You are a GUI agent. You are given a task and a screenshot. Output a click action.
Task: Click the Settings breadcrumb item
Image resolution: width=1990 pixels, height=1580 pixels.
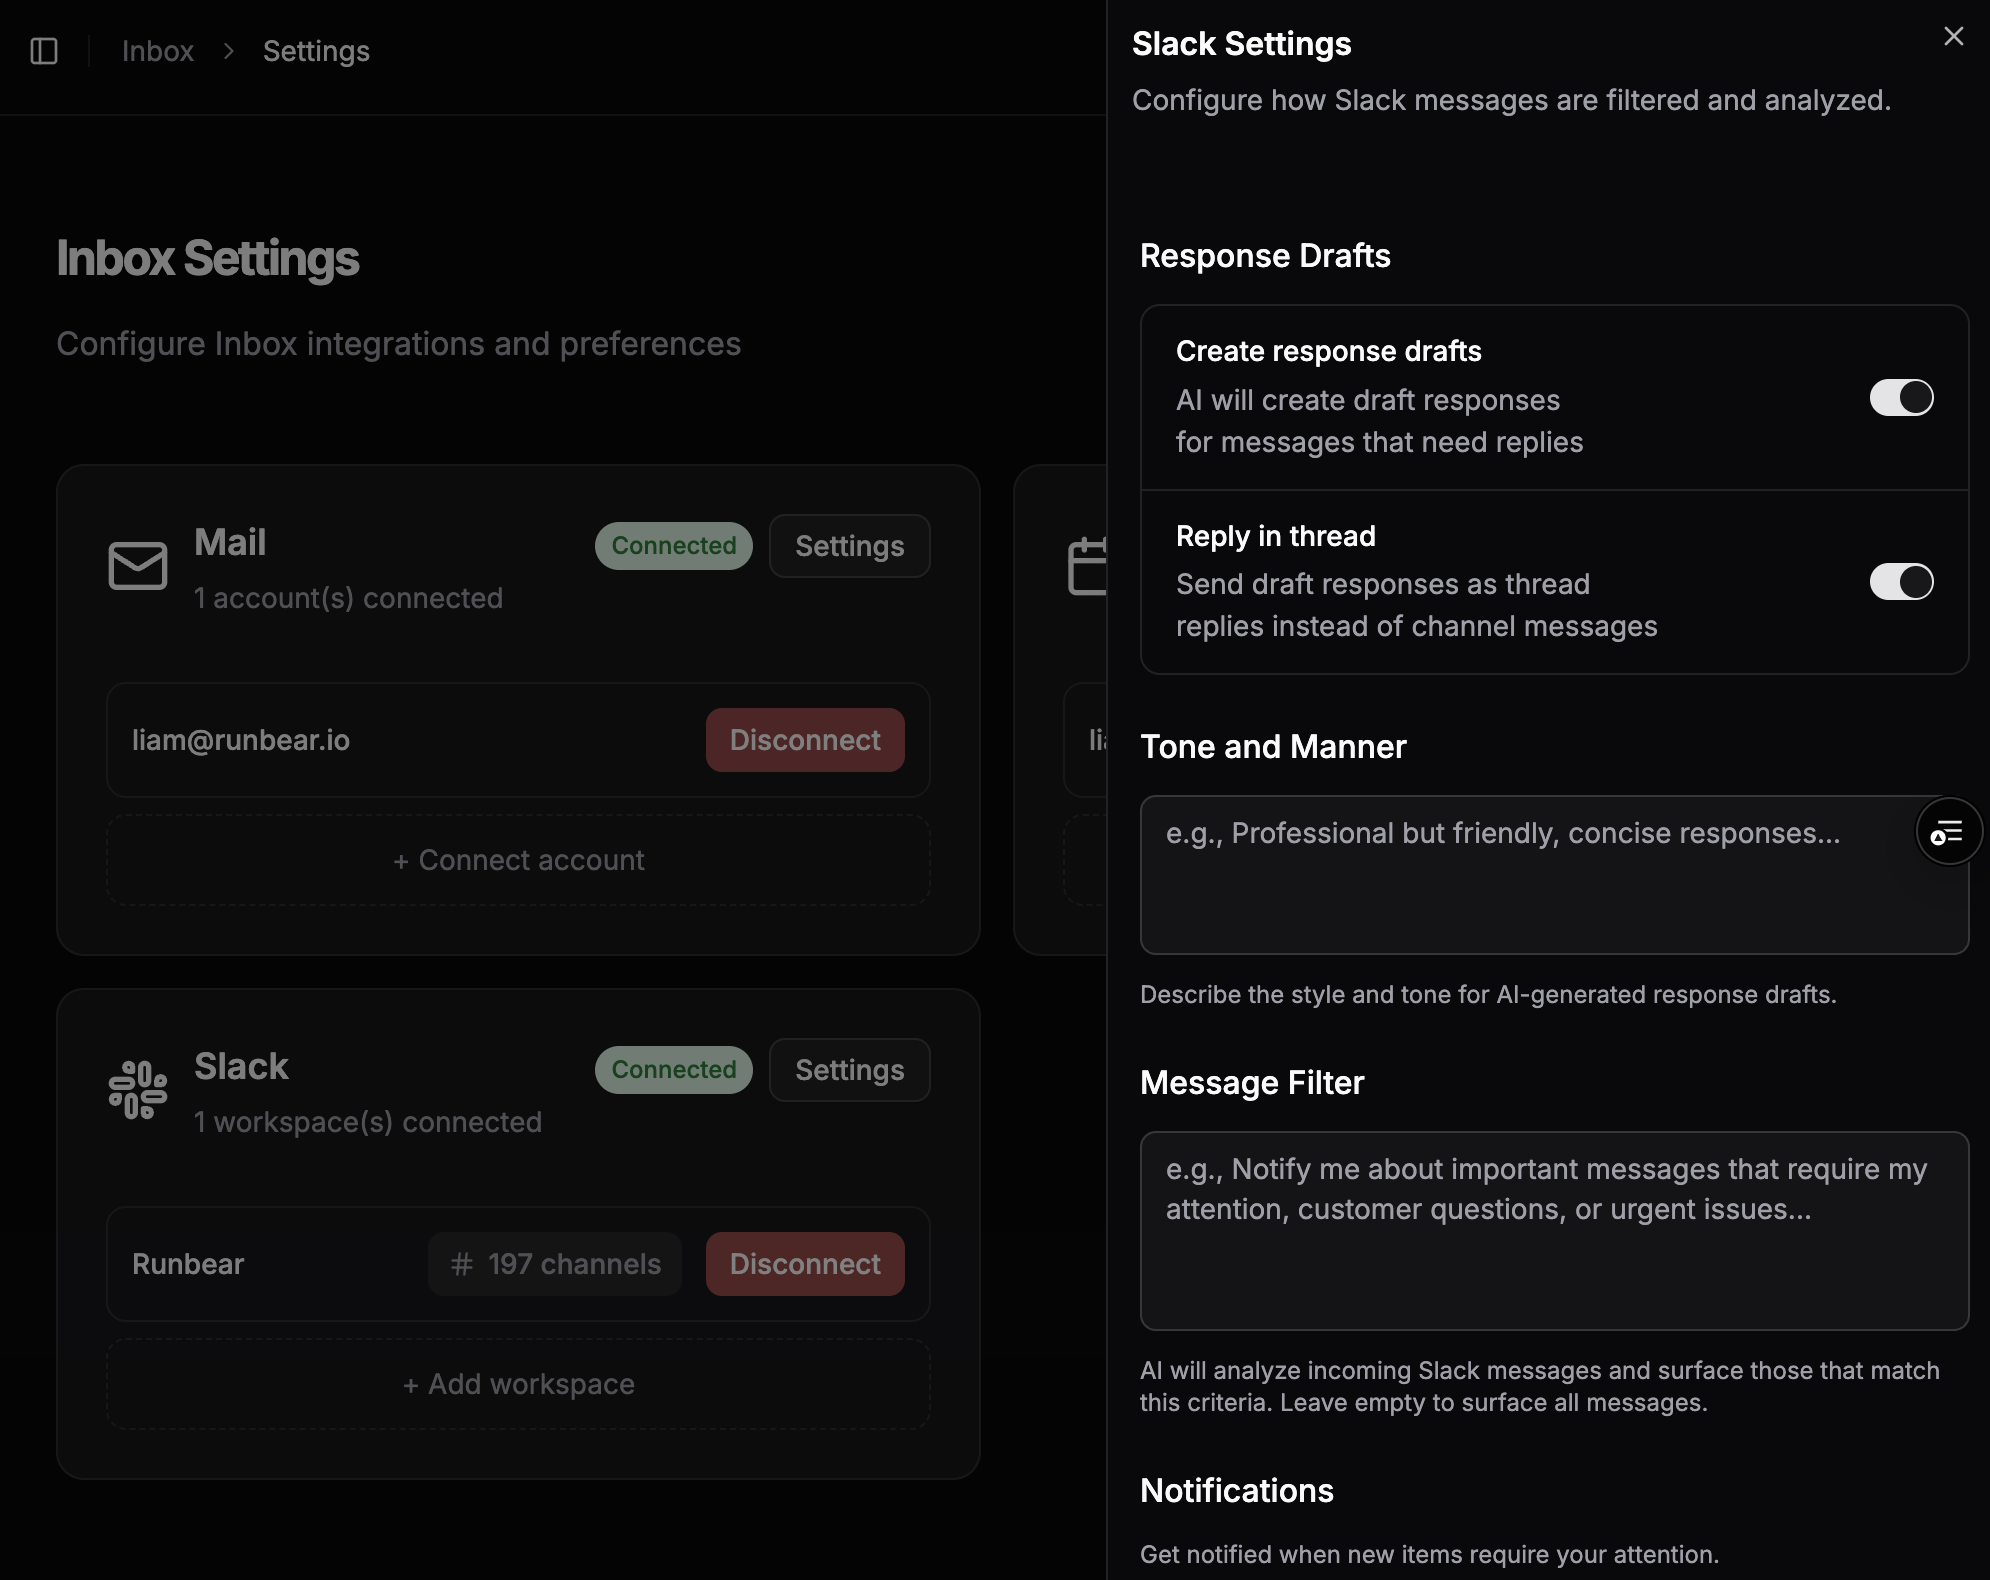click(x=316, y=51)
